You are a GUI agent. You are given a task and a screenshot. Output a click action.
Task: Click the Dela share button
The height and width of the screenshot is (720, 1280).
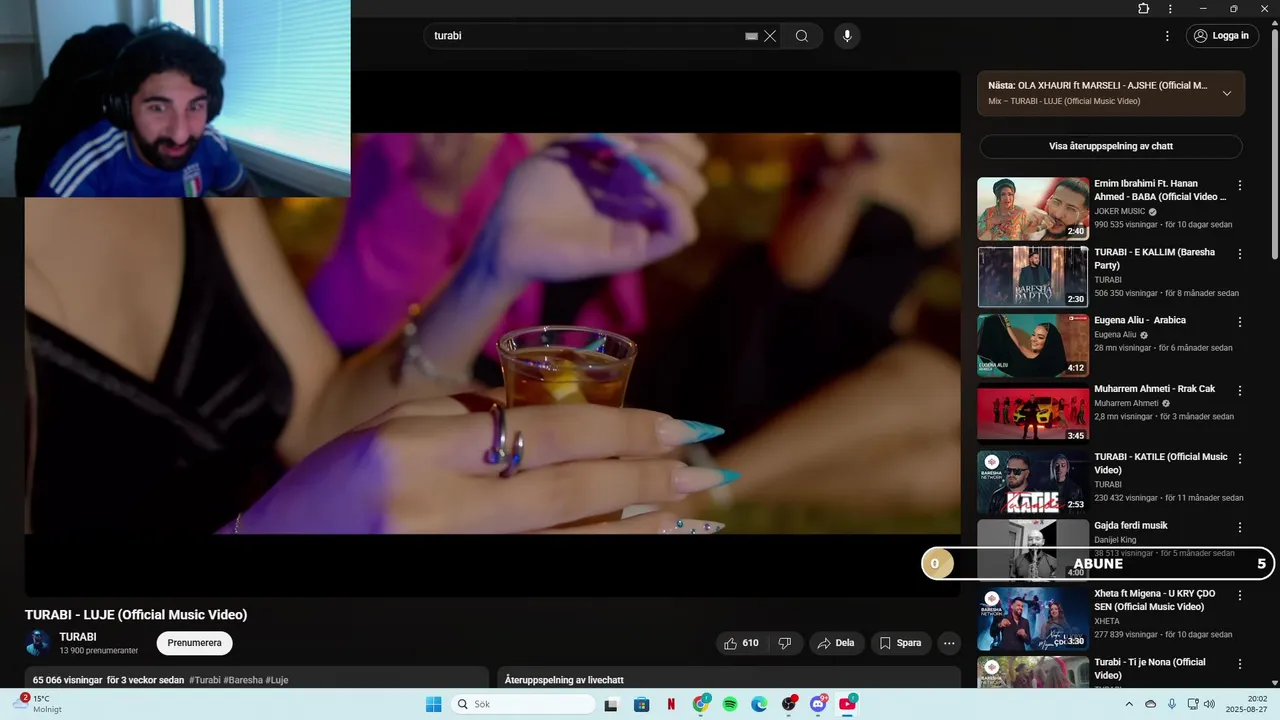coord(836,643)
